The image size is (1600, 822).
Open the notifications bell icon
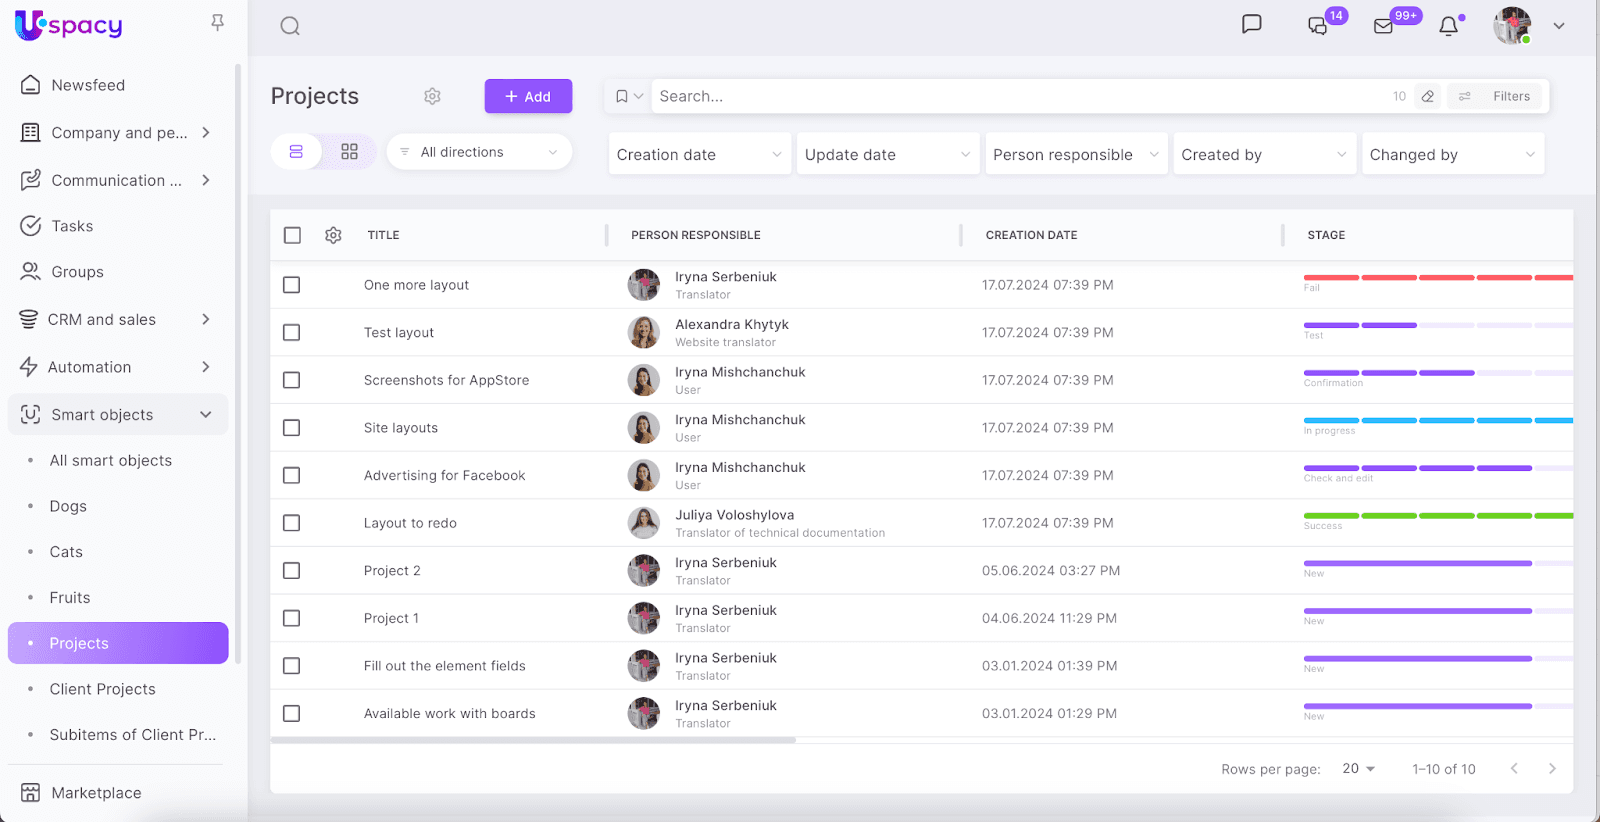1448,26
